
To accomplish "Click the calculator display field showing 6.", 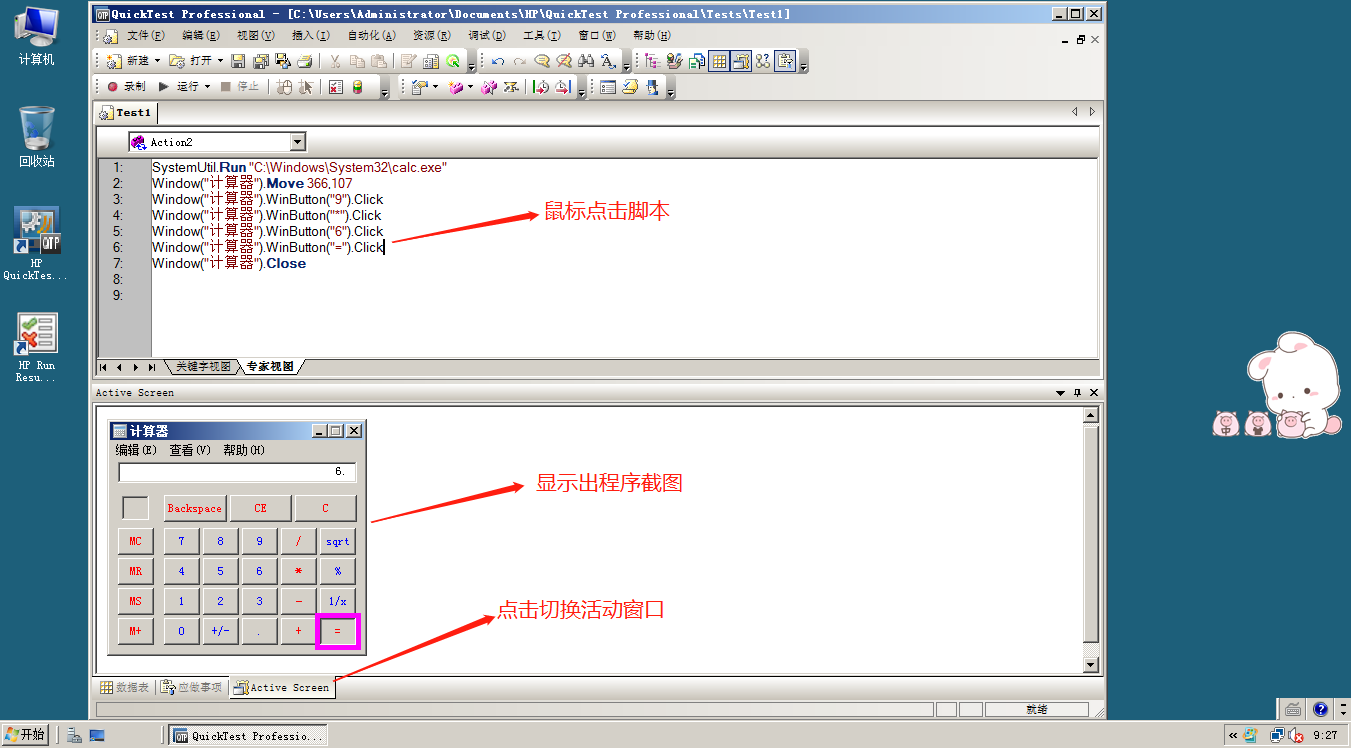I will pyautogui.click(x=237, y=472).
